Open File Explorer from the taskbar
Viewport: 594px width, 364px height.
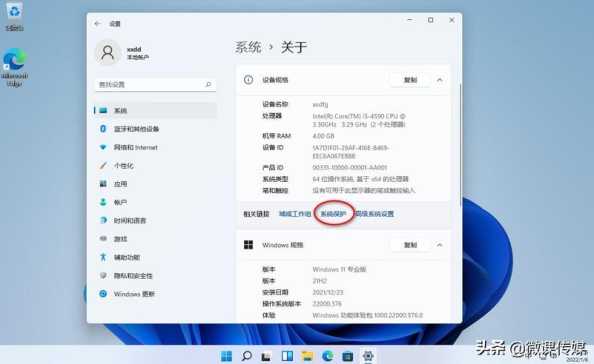tap(307, 356)
